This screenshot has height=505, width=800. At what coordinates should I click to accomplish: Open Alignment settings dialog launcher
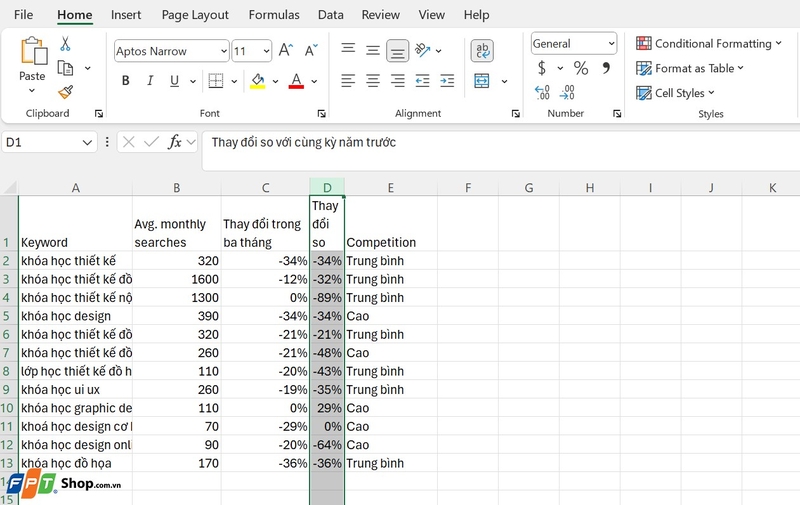pyautogui.click(x=516, y=114)
